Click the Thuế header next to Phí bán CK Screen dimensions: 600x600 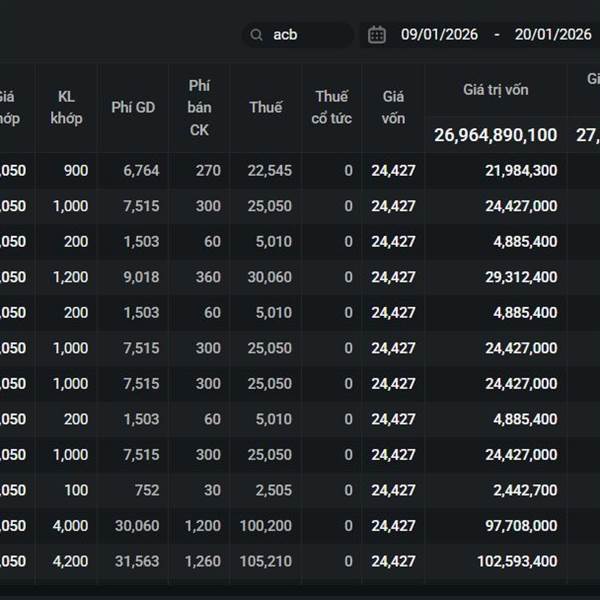[266, 108]
